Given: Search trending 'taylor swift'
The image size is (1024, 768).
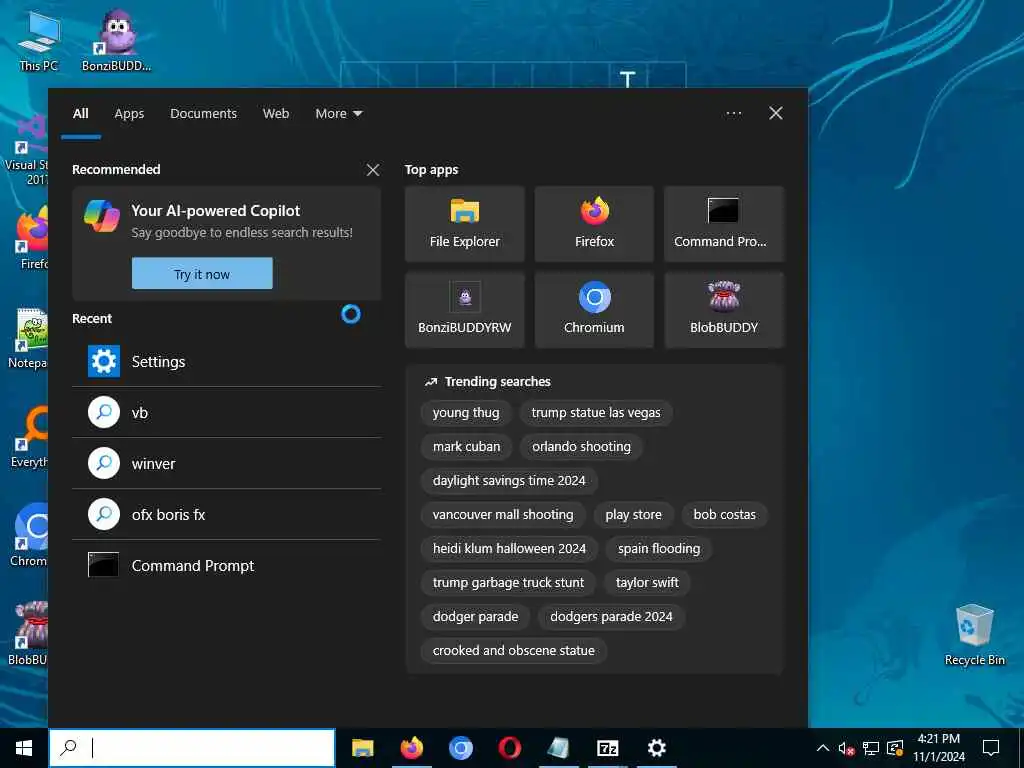Looking at the screenshot, I should point(647,583).
